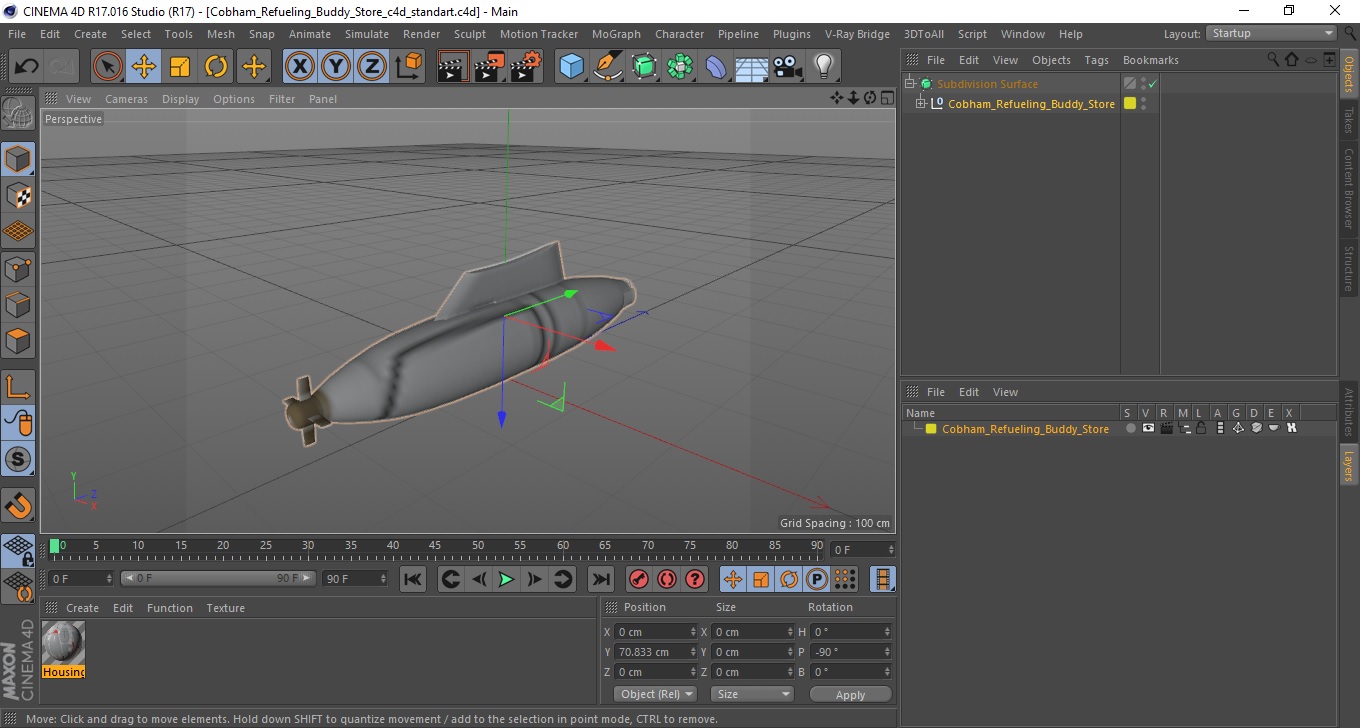Click frame 45 on the timeline ruler

(436, 548)
